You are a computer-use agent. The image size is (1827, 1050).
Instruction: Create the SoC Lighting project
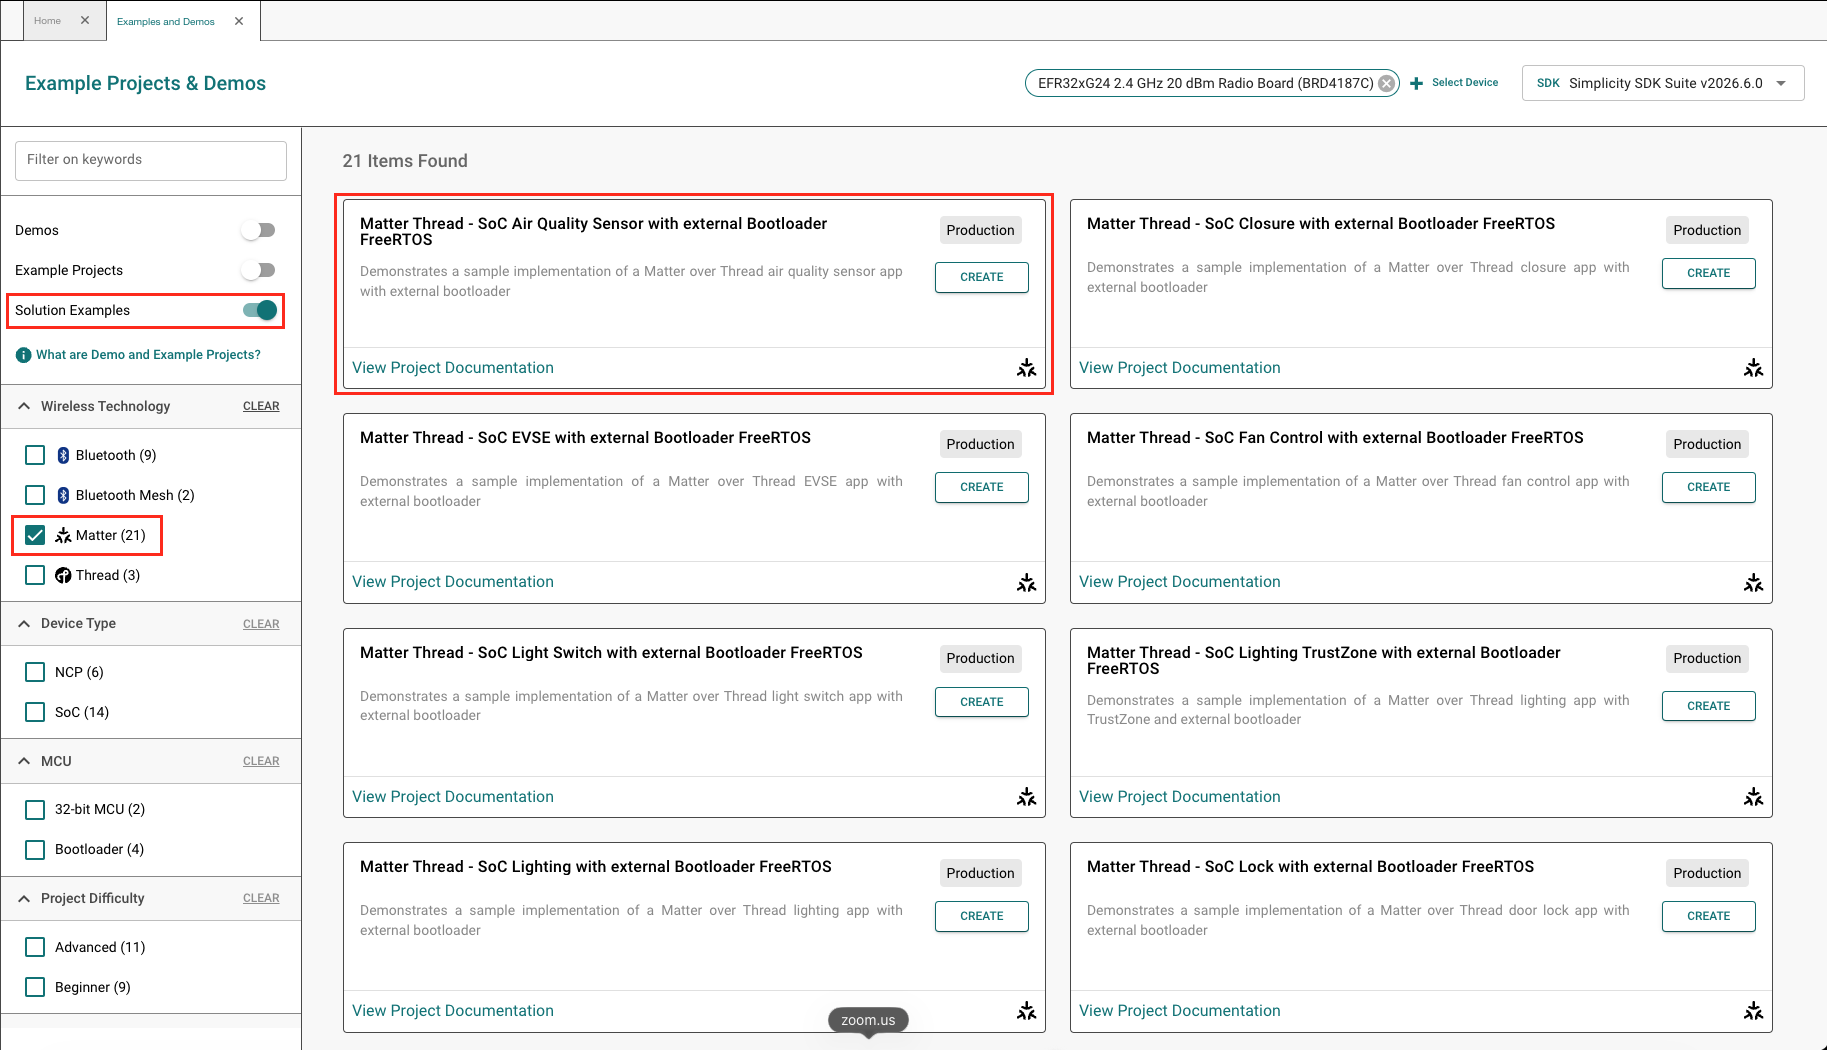[x=982, y=916]
